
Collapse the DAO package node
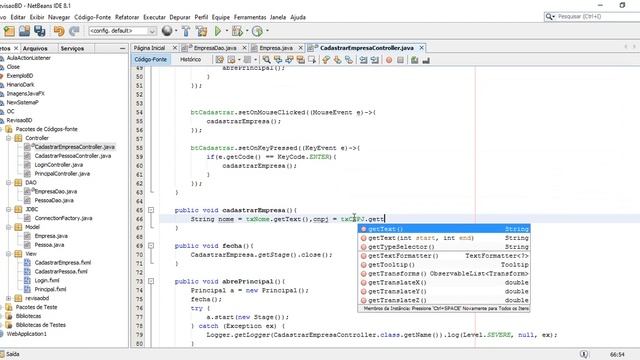[9, 182]
